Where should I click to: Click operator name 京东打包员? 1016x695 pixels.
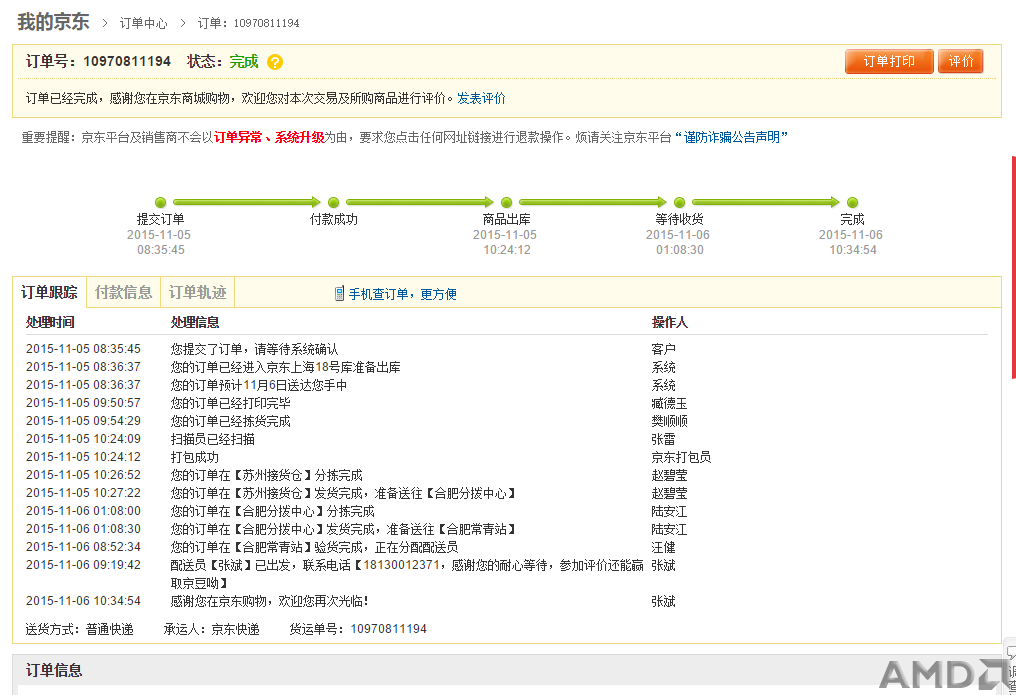681,457
